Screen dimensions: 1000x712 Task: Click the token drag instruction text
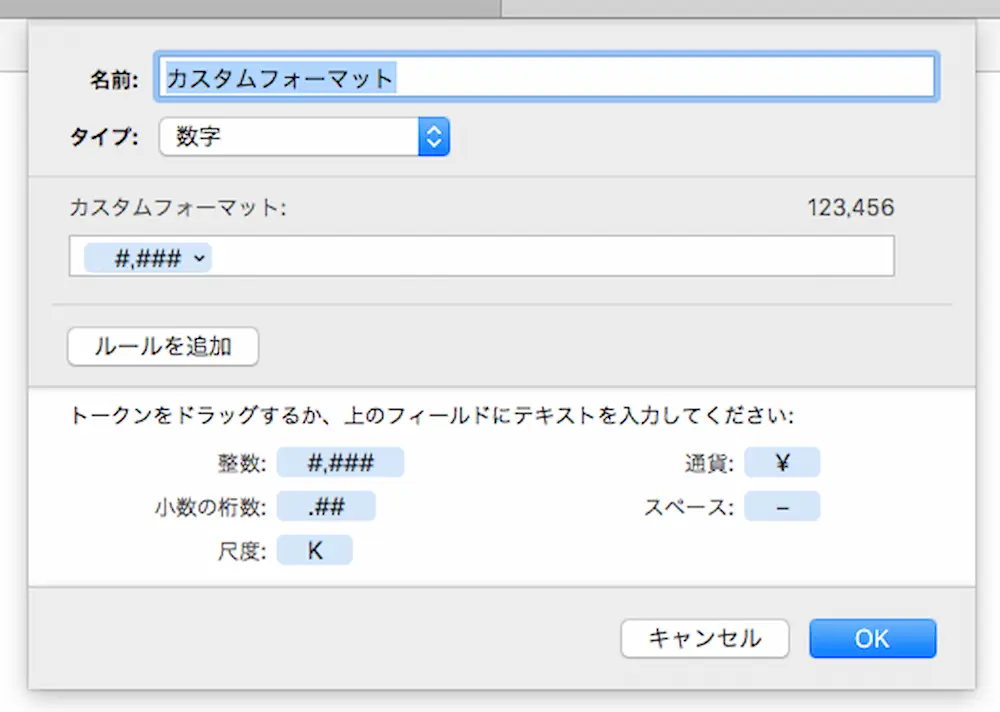431,417
